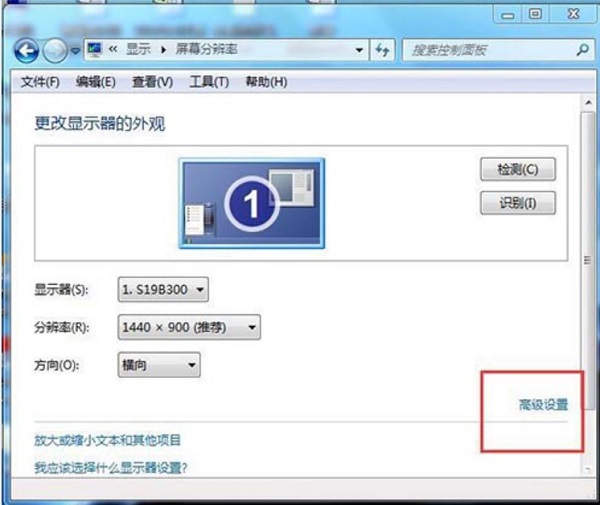Go back with the blue Back arrow
The width and height of the screenshot is (600, 505).
[x=26, y=50]
